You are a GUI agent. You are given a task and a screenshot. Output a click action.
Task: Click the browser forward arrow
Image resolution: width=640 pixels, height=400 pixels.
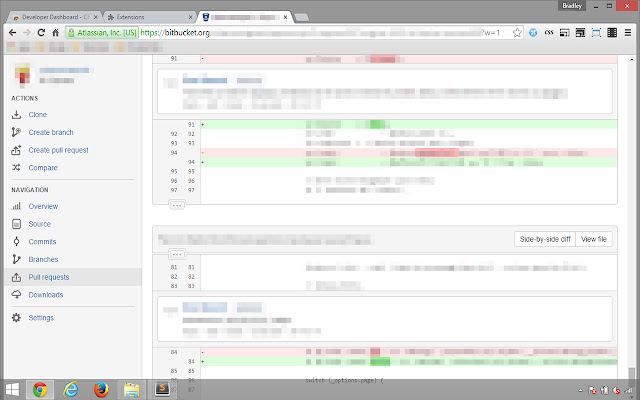[x=27, y=33]
